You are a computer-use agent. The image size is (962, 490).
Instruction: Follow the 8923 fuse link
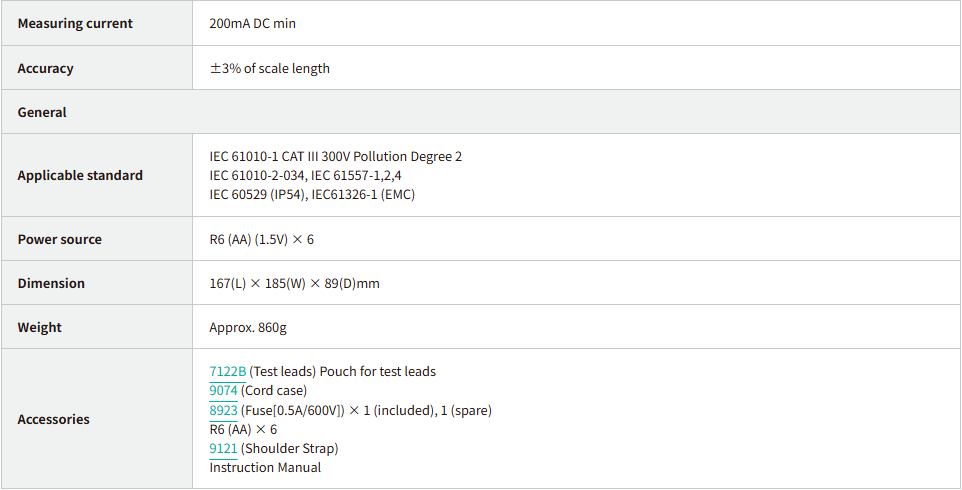click(x=224, y=410)
